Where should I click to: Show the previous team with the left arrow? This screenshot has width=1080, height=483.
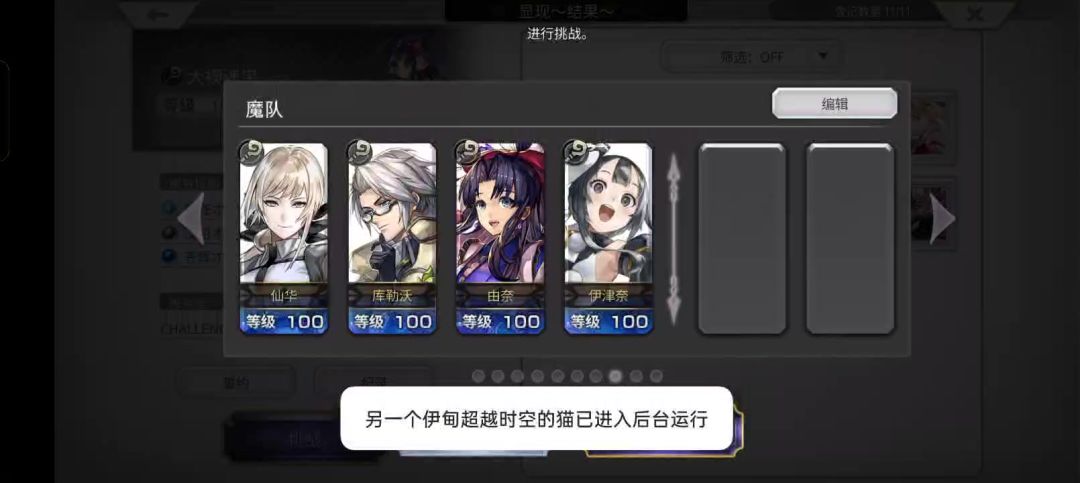tap(191, 218)
